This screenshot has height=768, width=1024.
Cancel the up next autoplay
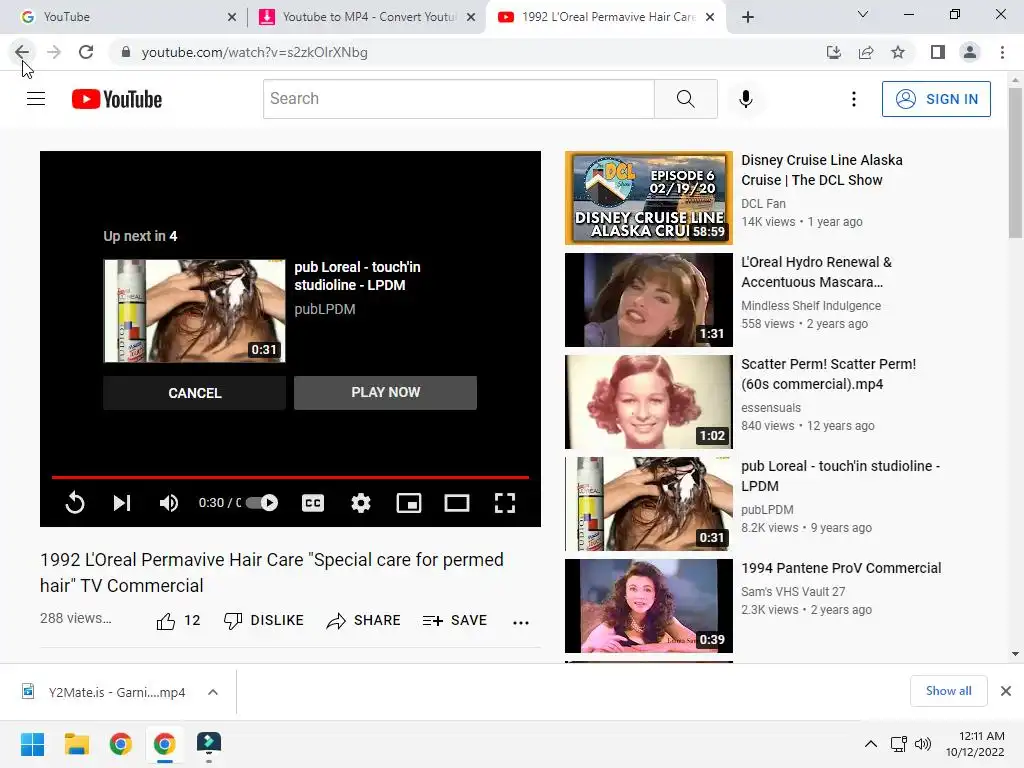click(x=195, y=393)
